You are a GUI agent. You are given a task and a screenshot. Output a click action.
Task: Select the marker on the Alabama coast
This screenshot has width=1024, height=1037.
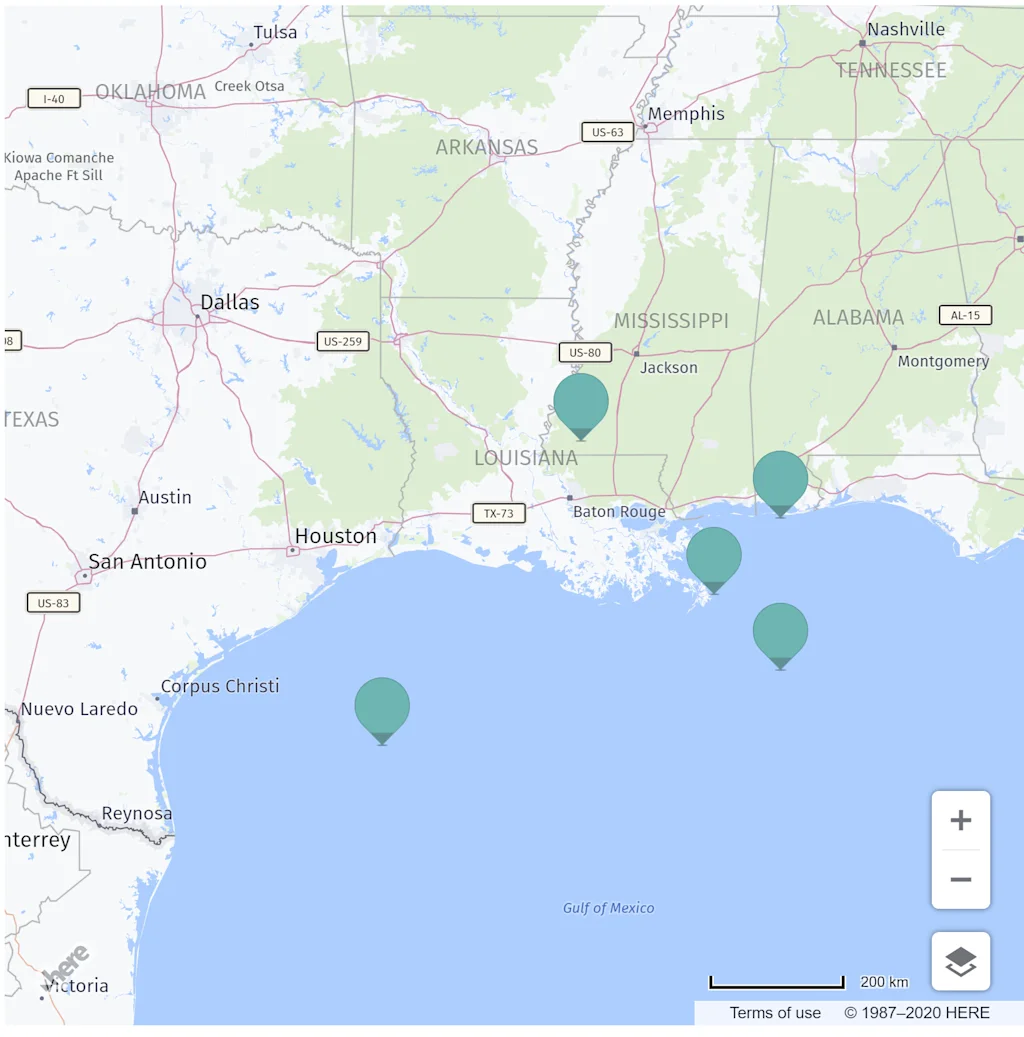click(781, 483)
